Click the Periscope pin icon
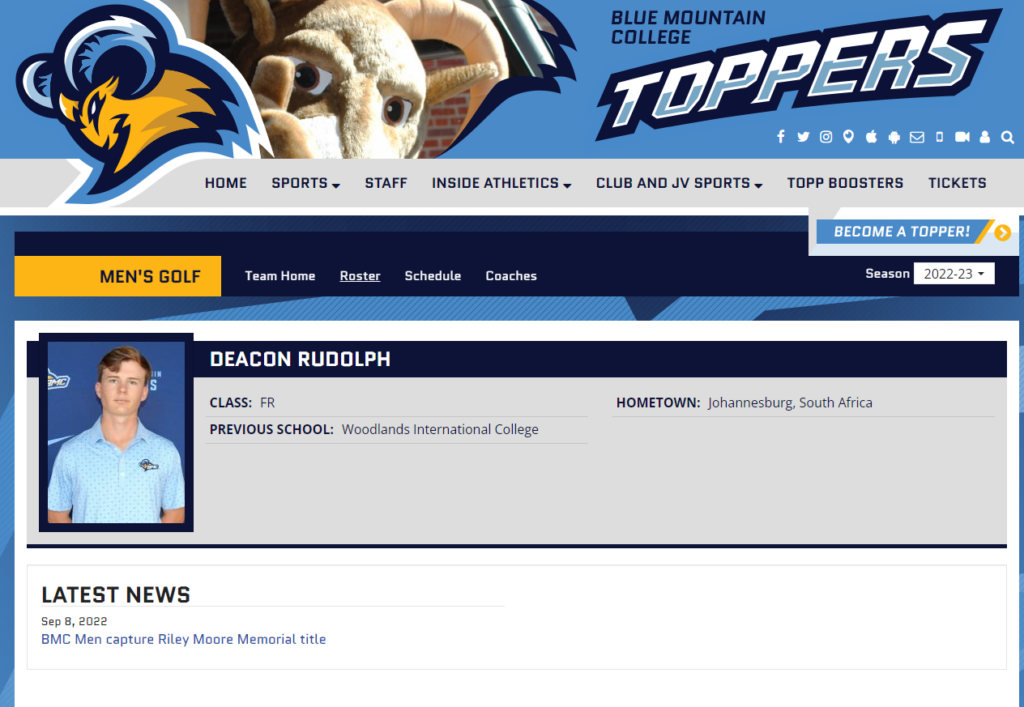The width and height of the screenshot is (1024, 707). coord(848,137)
